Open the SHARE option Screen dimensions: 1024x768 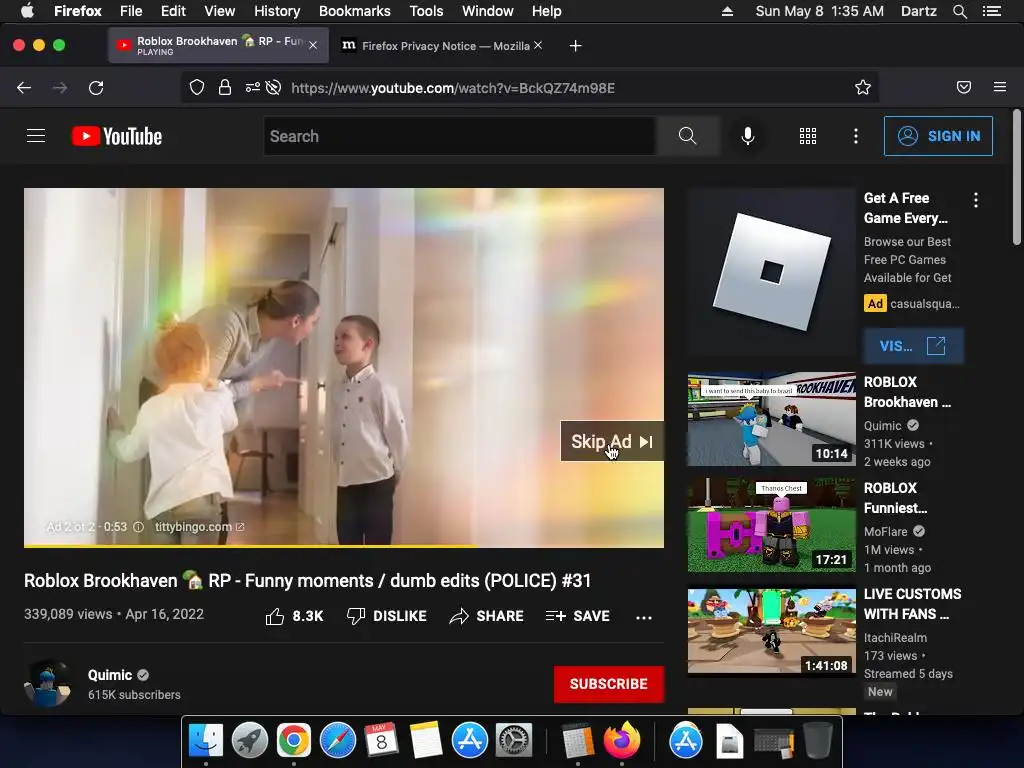point(487,616)
